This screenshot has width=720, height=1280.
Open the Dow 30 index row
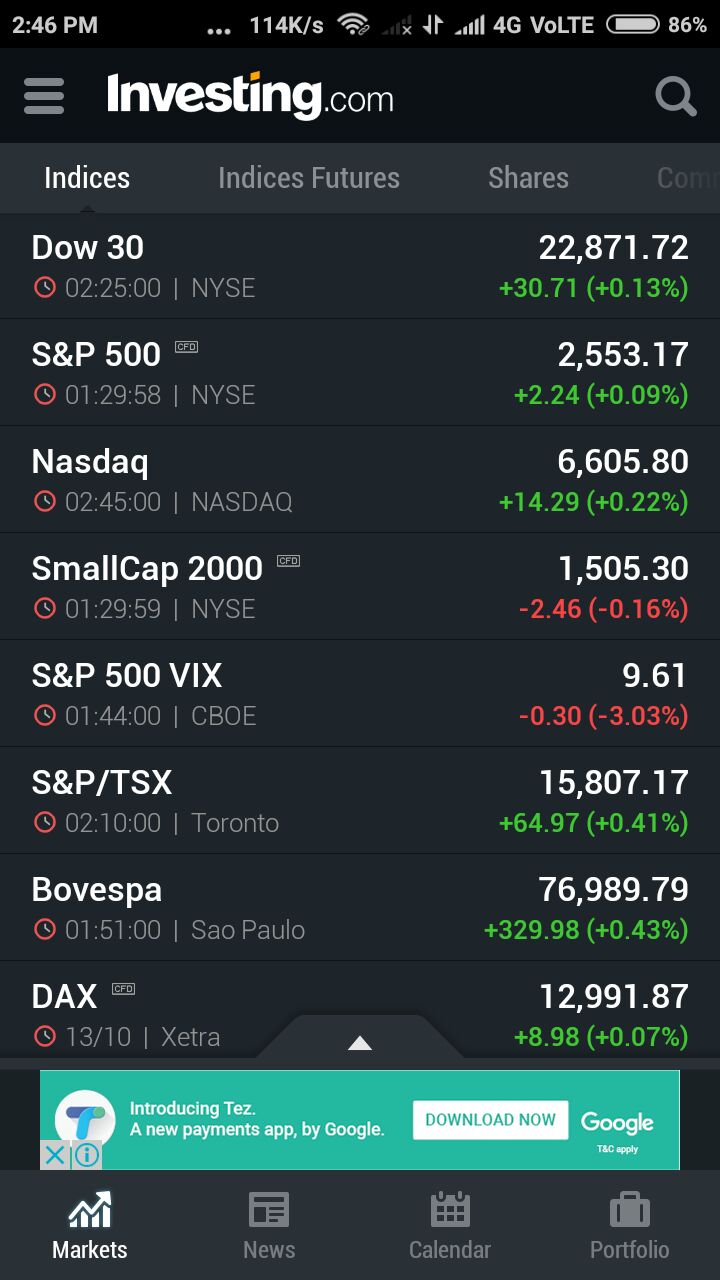[360, 266]
